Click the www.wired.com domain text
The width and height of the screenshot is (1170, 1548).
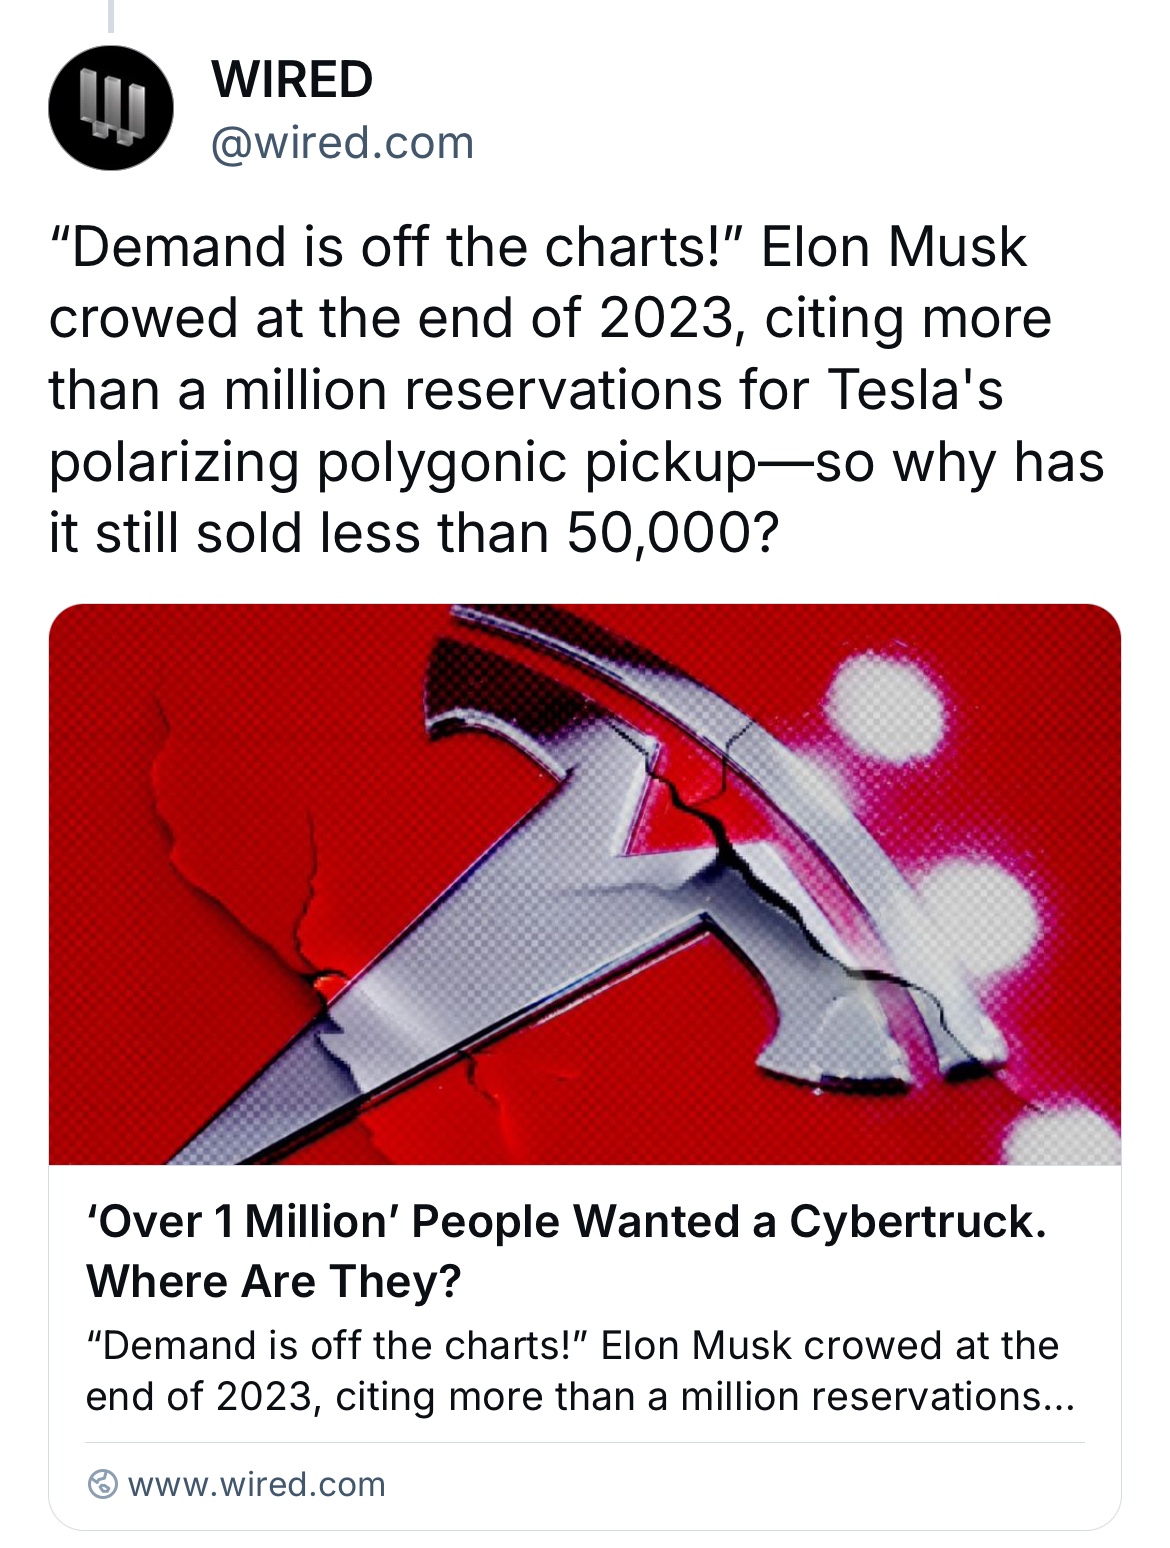pyautogui.click(x=257, y=1485)
